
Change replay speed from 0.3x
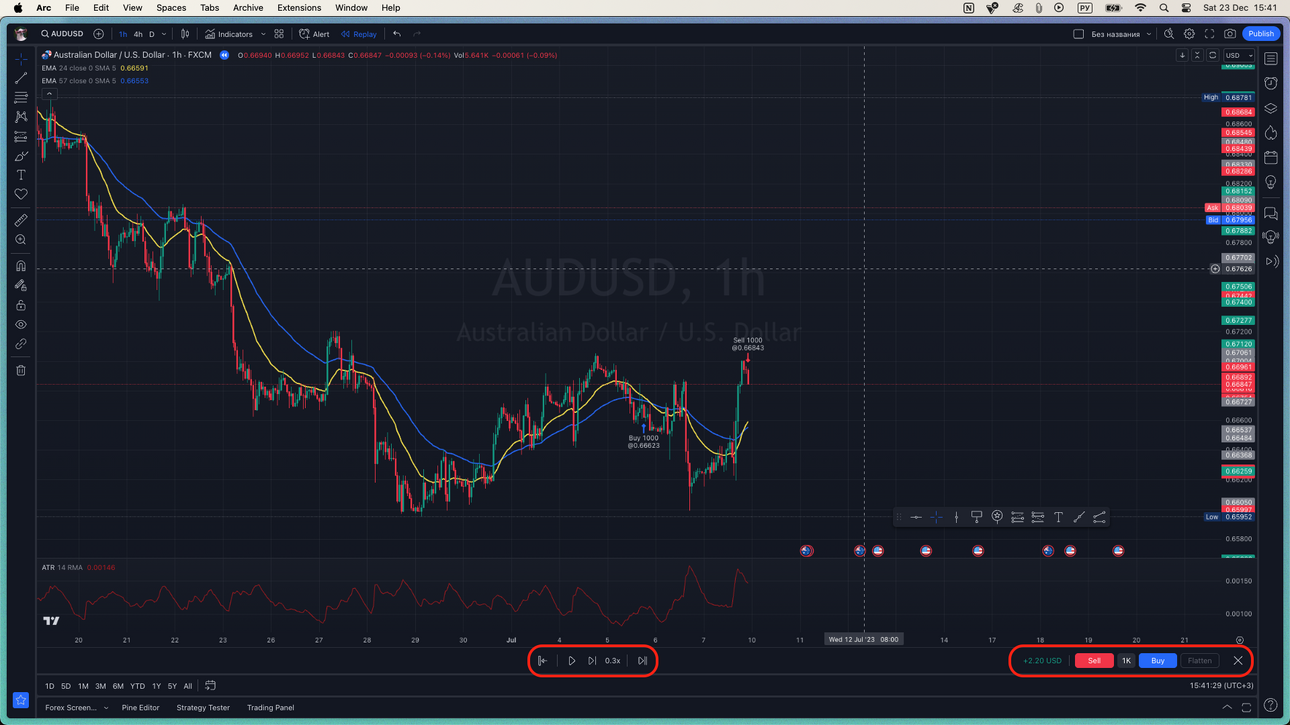click(612, 661)
